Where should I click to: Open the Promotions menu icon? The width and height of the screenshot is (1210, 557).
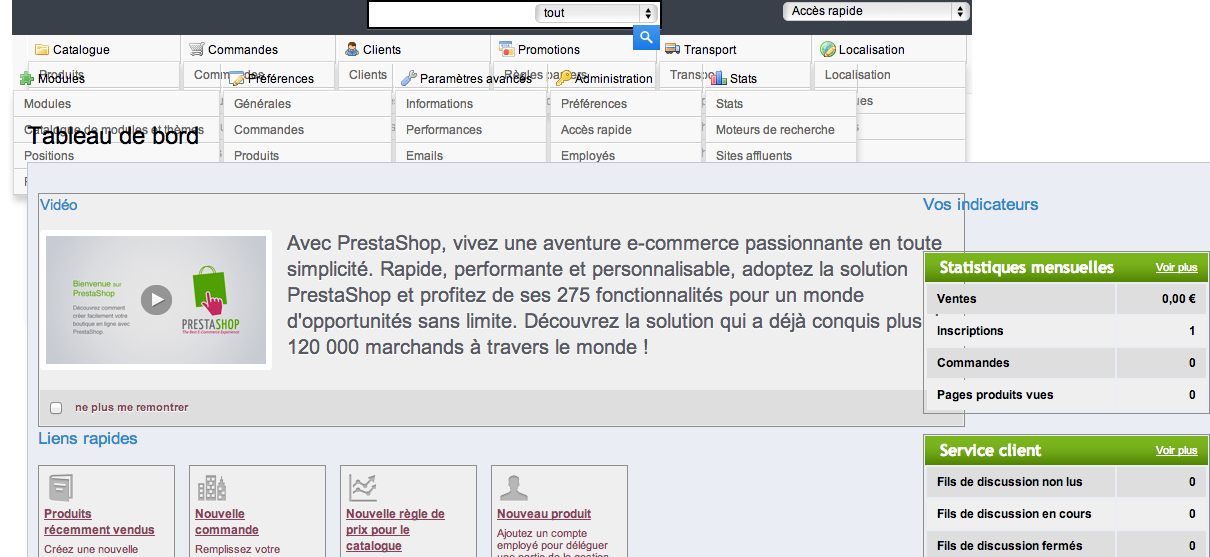(x=507, y=50)
